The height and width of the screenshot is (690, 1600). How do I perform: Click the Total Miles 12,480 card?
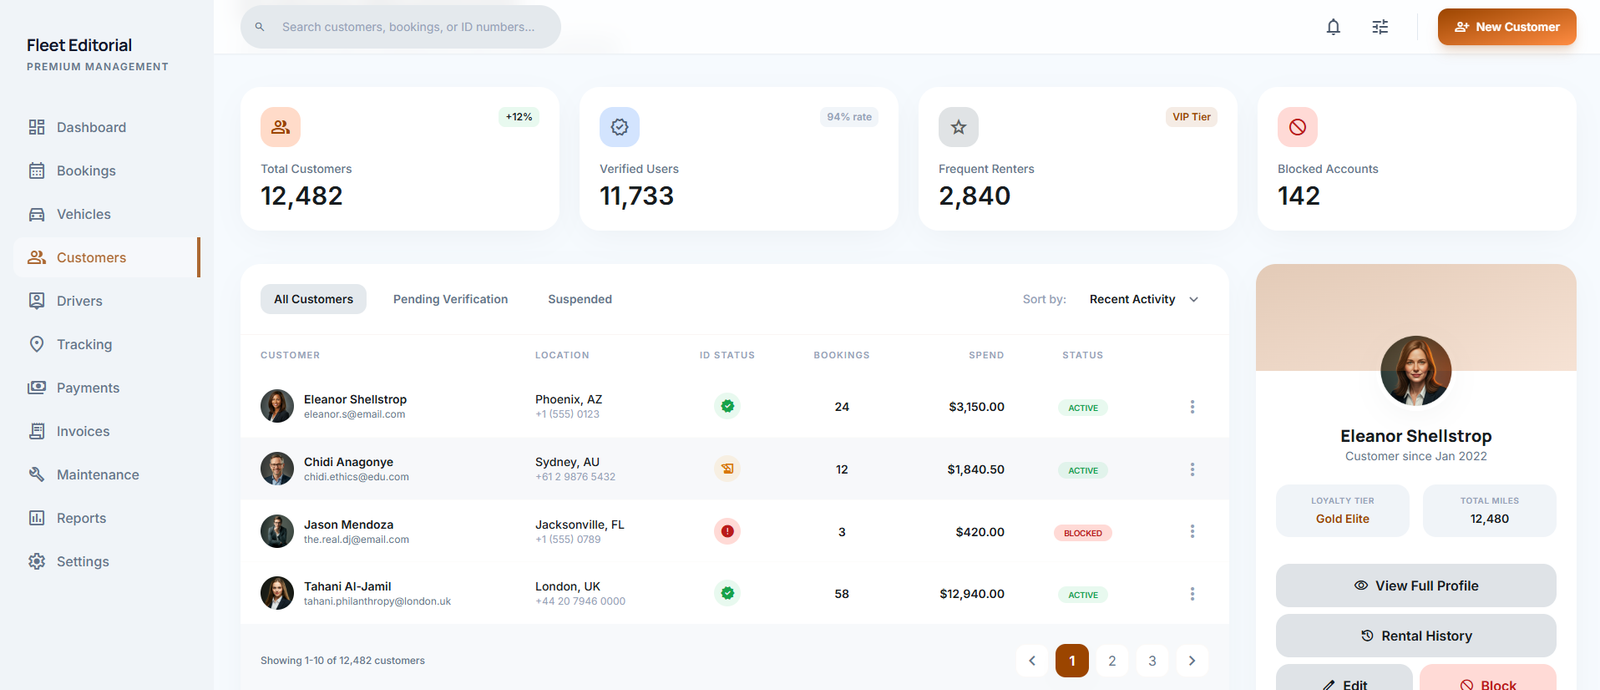[1489, 510]
